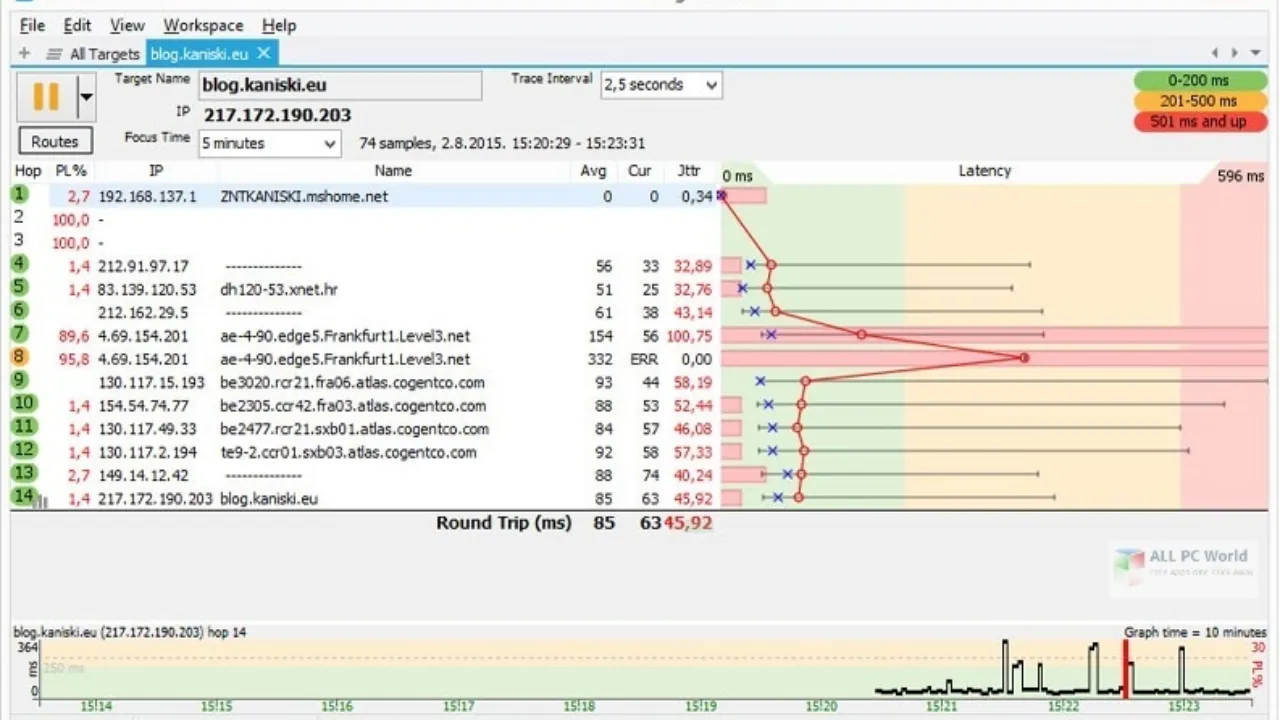This screenshot has height=720, width=1280.
Task: Select hop 14 green circle icon
Action: (x=24, y=496)
